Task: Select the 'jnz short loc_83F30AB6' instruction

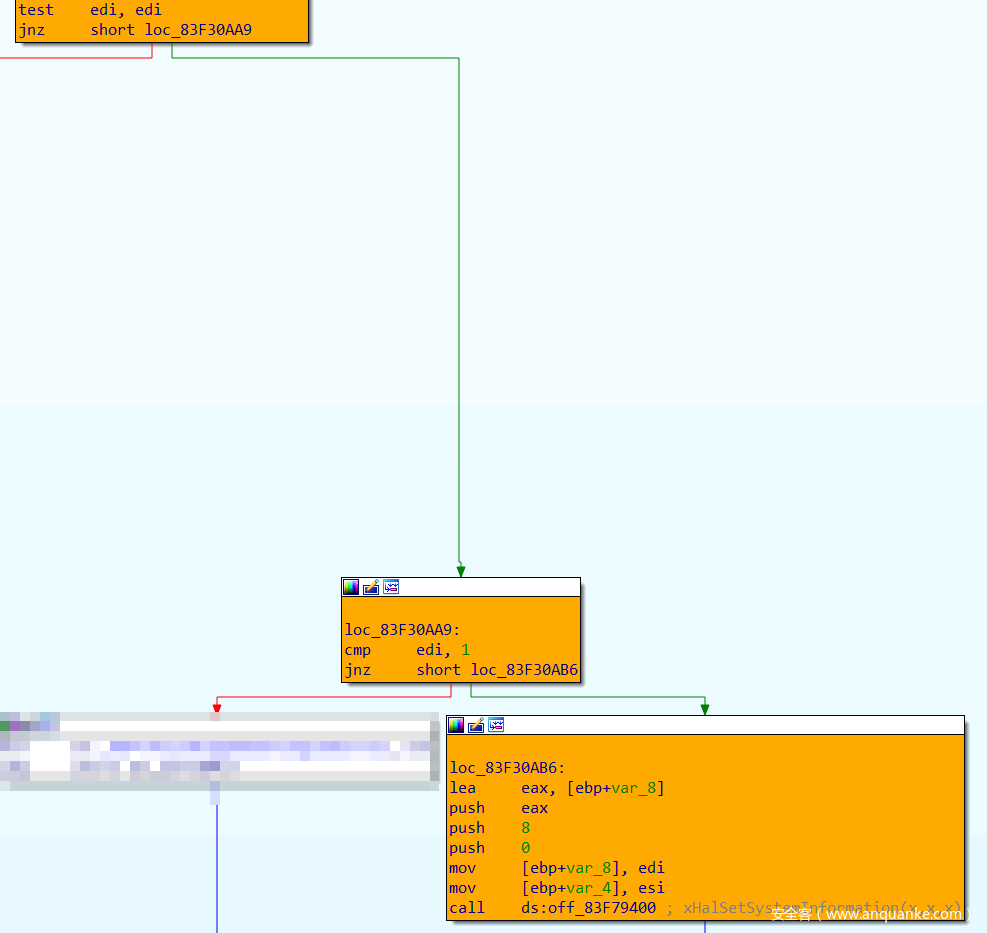Action: click(x=461, y=670)
